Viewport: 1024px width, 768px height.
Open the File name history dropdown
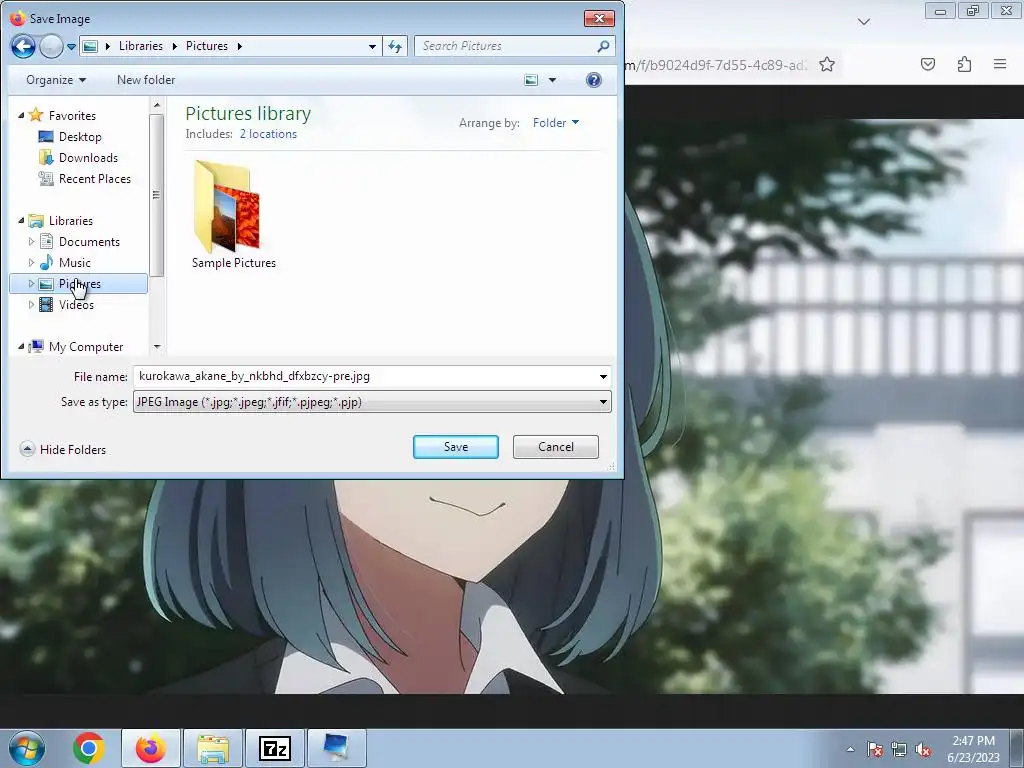(x=603, y=377)
